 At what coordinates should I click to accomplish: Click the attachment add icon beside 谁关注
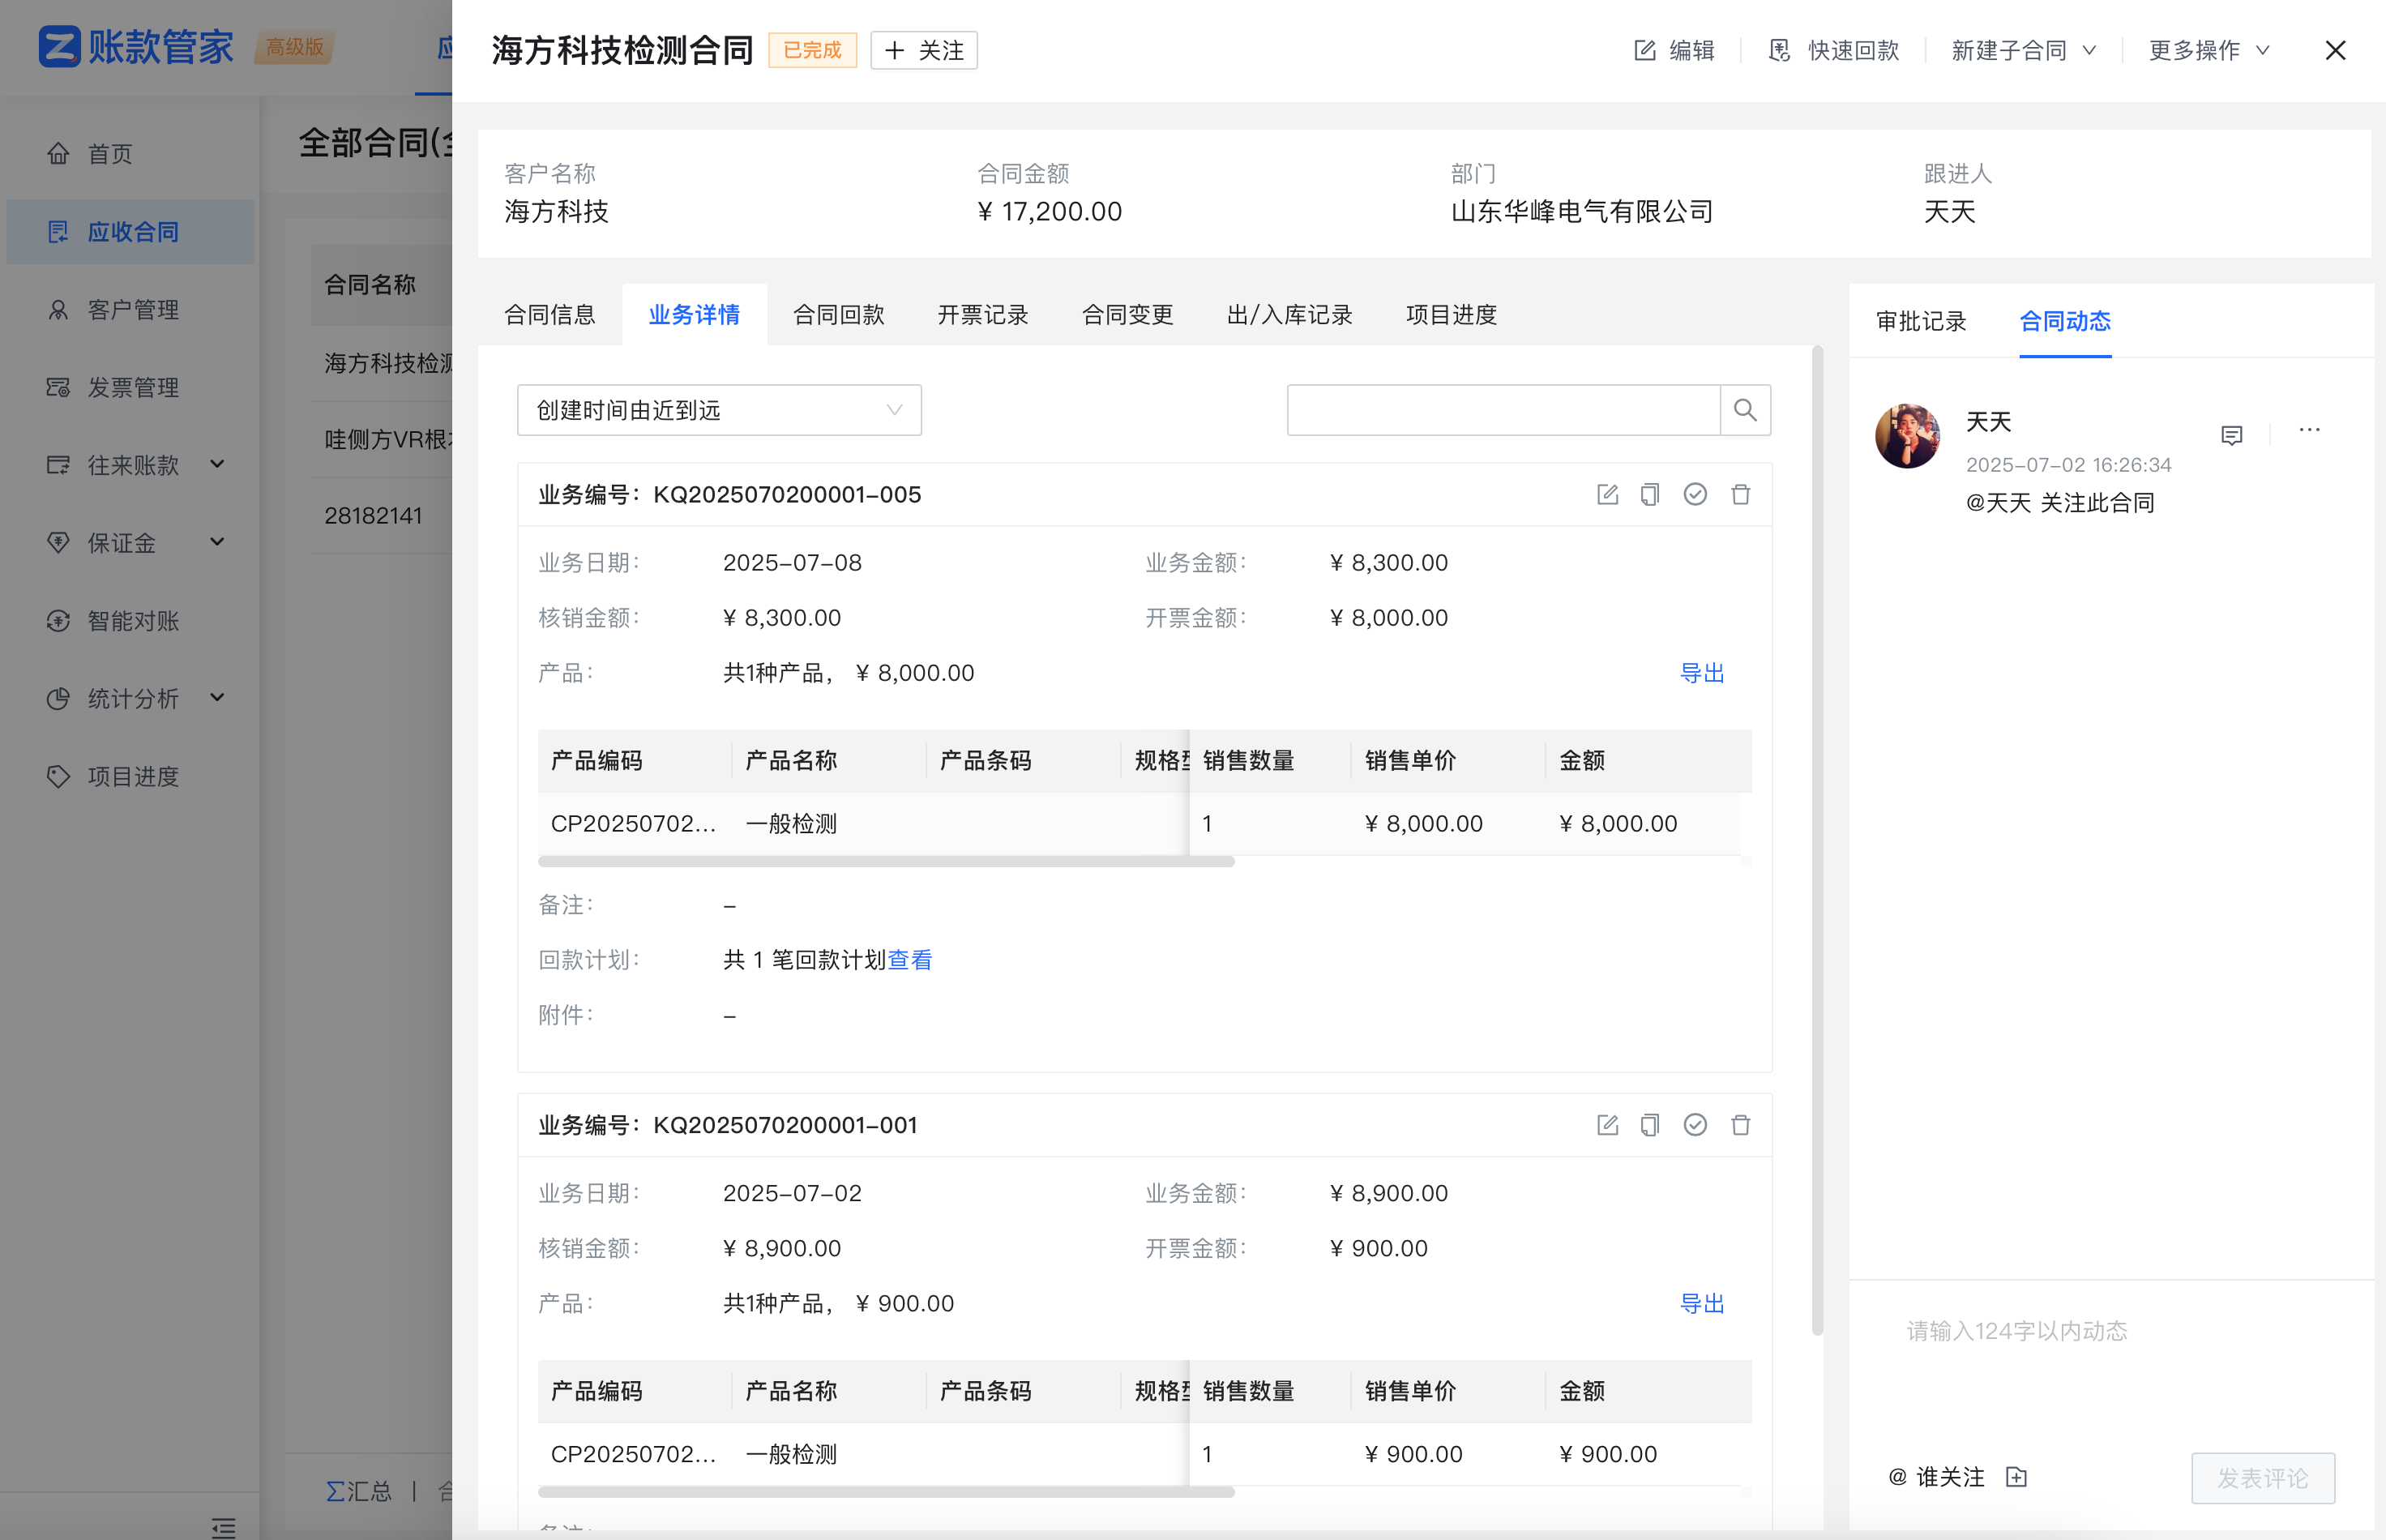(x=2017, y=1477)
